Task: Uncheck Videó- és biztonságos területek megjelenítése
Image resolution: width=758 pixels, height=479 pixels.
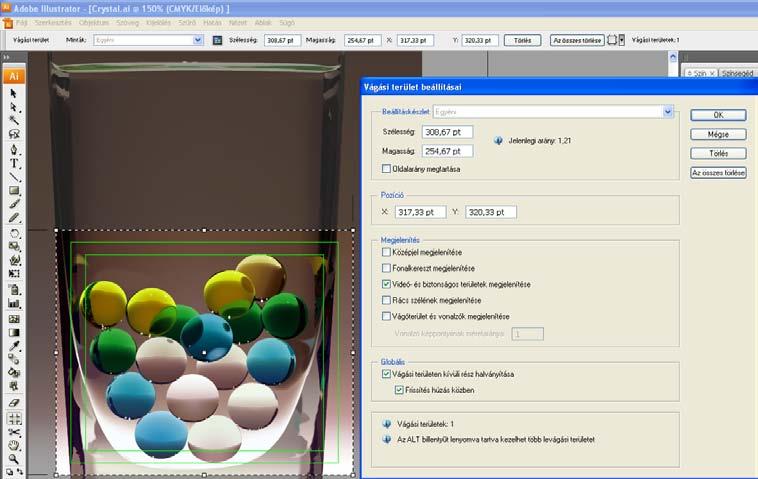Action: click(x=386, y=284)
